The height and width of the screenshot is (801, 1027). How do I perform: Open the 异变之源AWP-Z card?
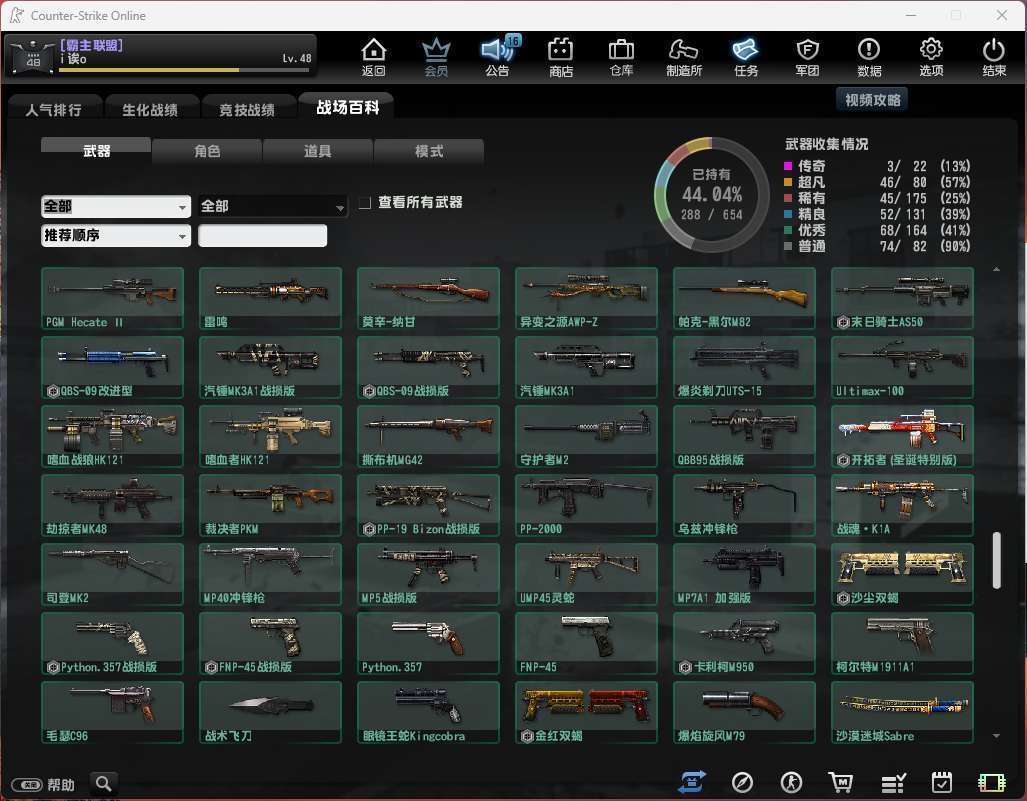586,298
